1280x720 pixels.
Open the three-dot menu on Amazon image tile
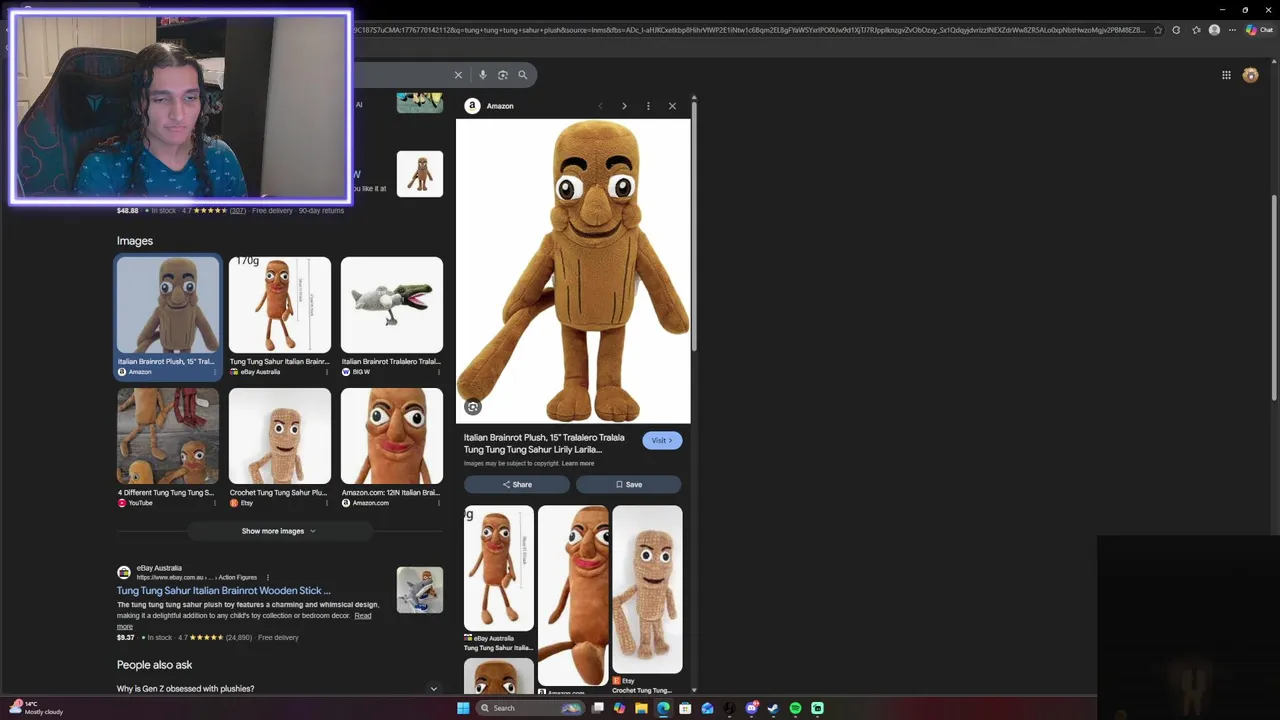click(214, 372)
